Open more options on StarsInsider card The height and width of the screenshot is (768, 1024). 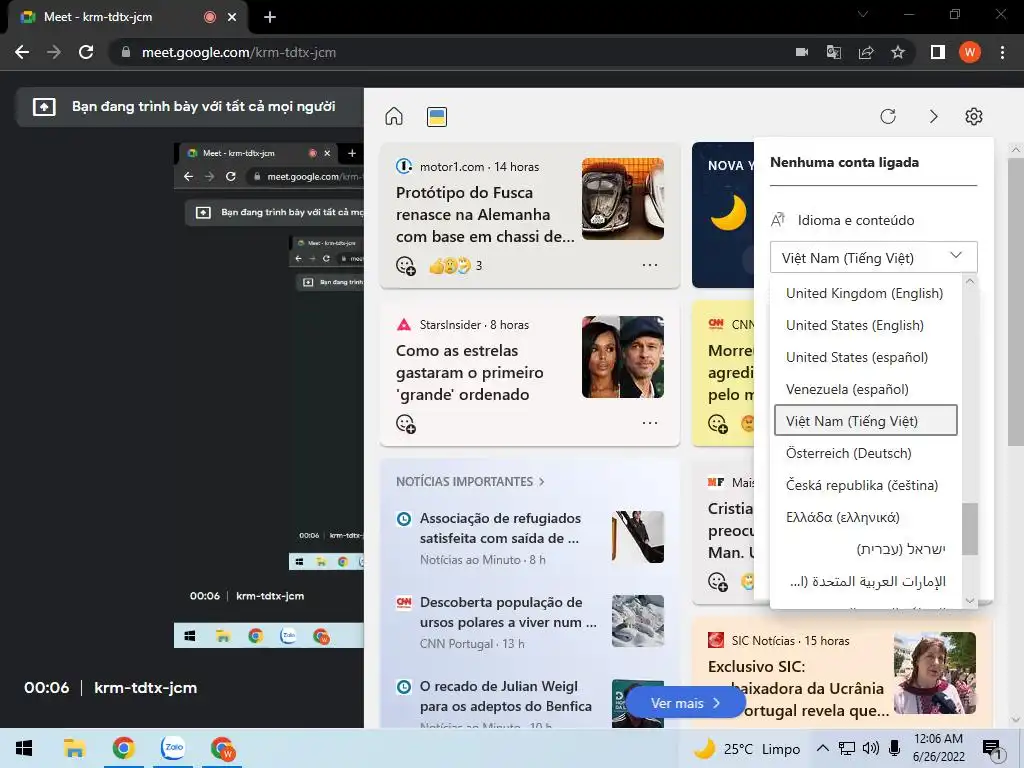pyautogui.click(x=650, y=423)
